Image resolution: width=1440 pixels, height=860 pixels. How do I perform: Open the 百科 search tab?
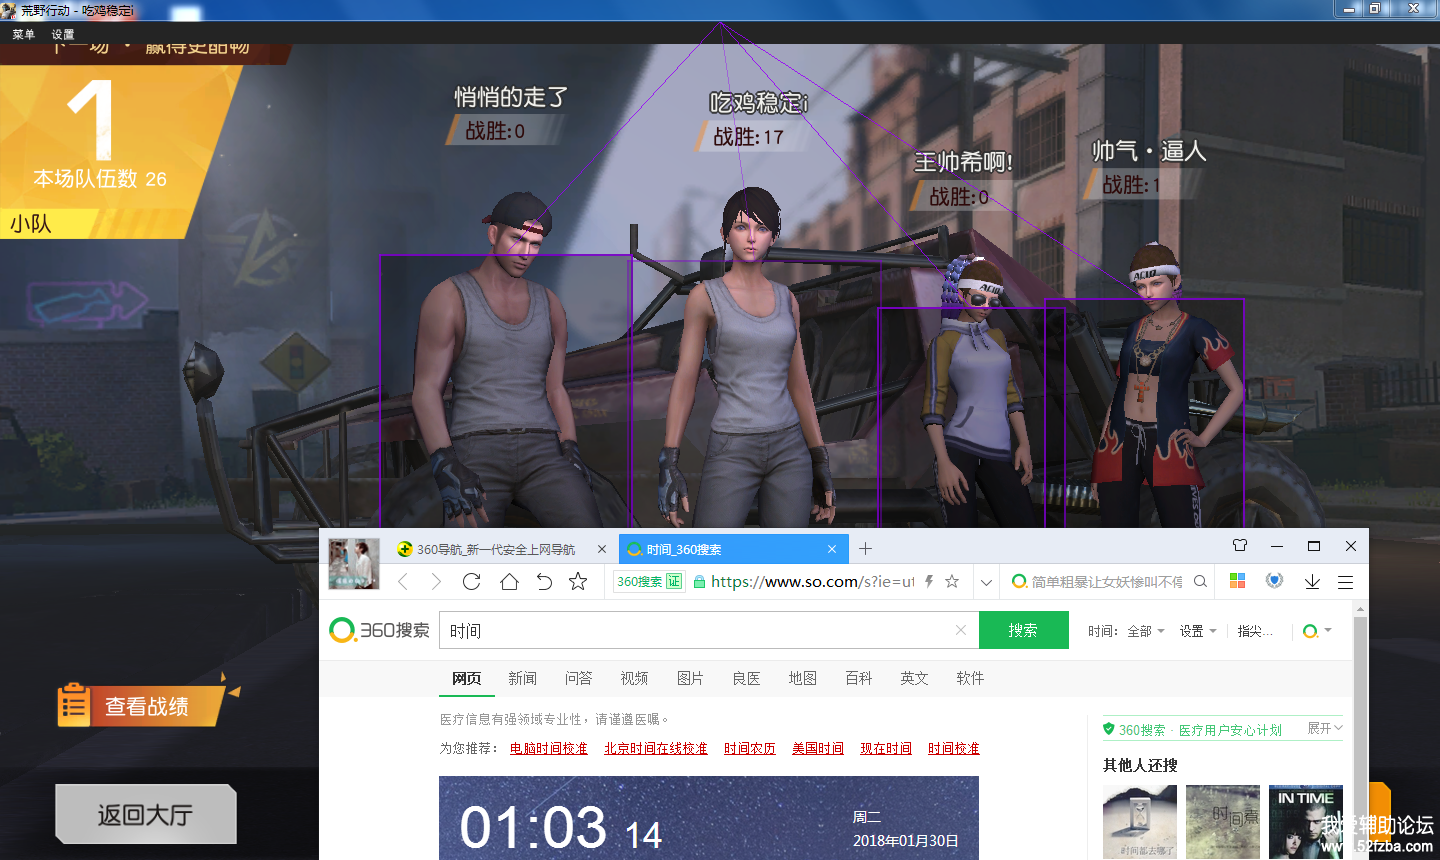(x=859, y=678)
